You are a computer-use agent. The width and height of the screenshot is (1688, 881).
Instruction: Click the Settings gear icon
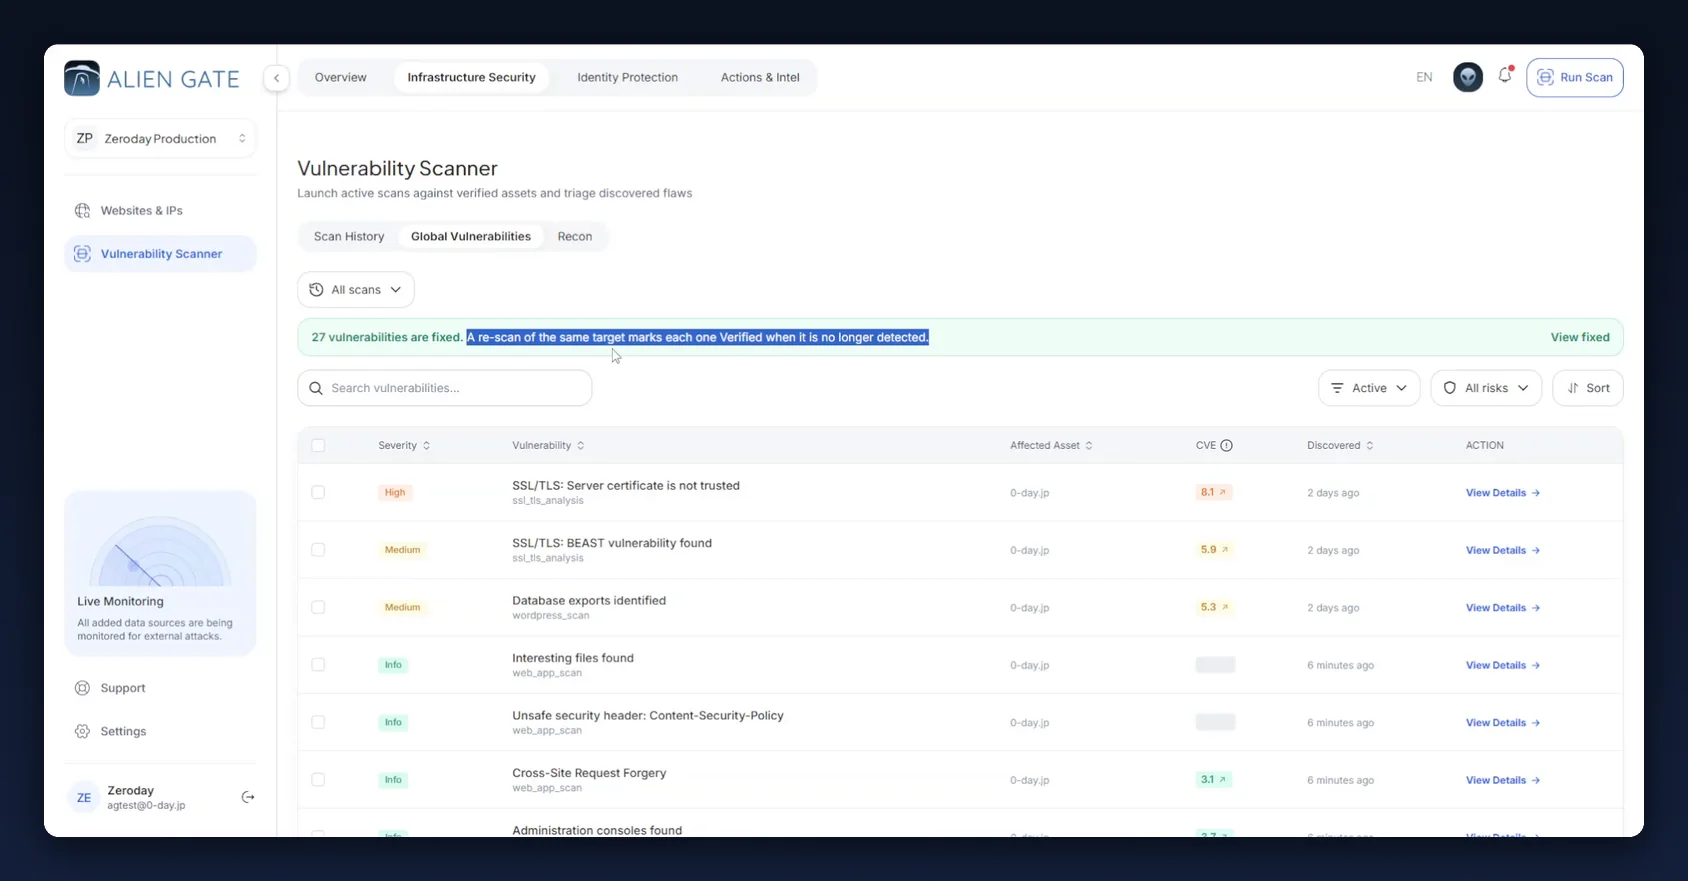[83, 731]
